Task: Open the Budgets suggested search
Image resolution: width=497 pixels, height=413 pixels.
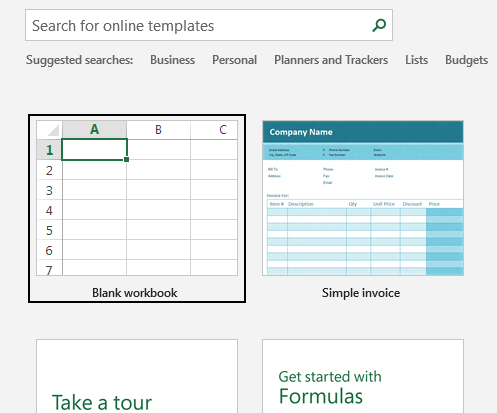Action: [466, 60]
